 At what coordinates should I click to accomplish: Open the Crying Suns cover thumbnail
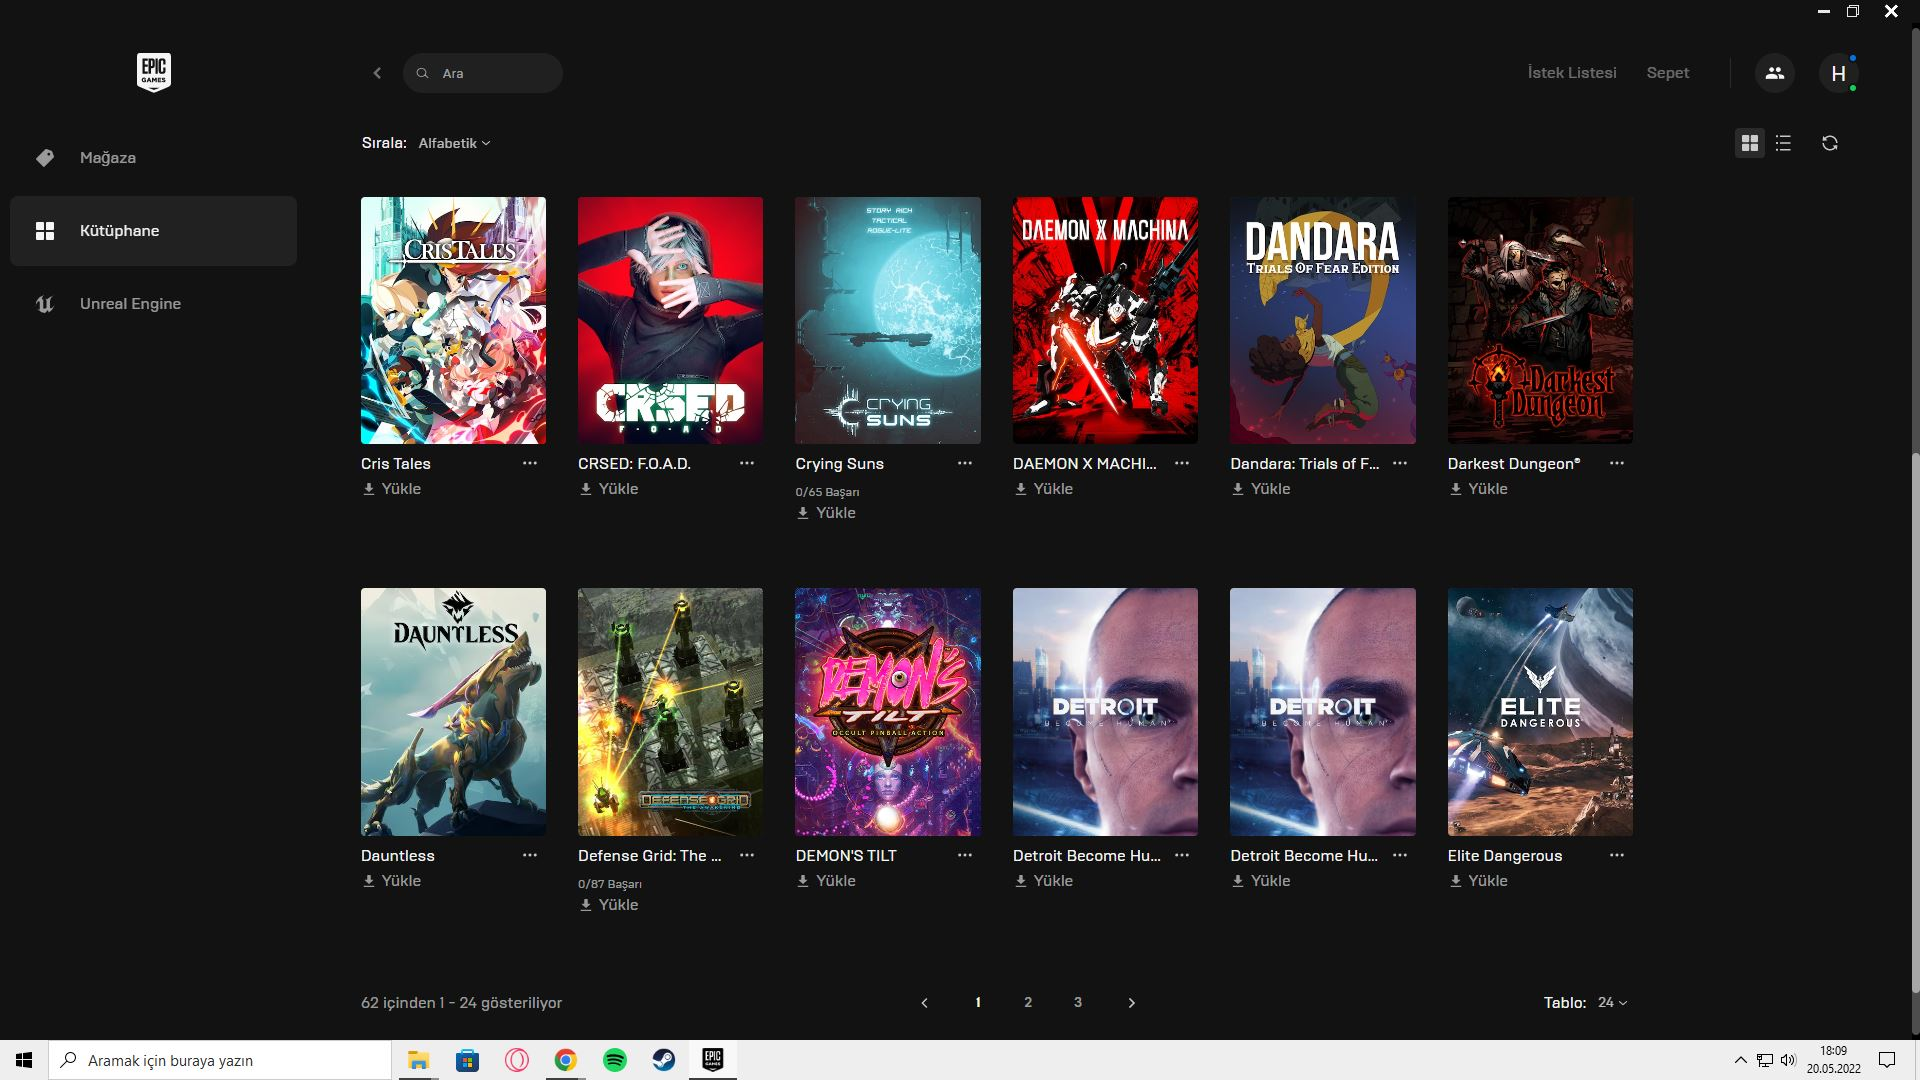click(x=888, y=320)
